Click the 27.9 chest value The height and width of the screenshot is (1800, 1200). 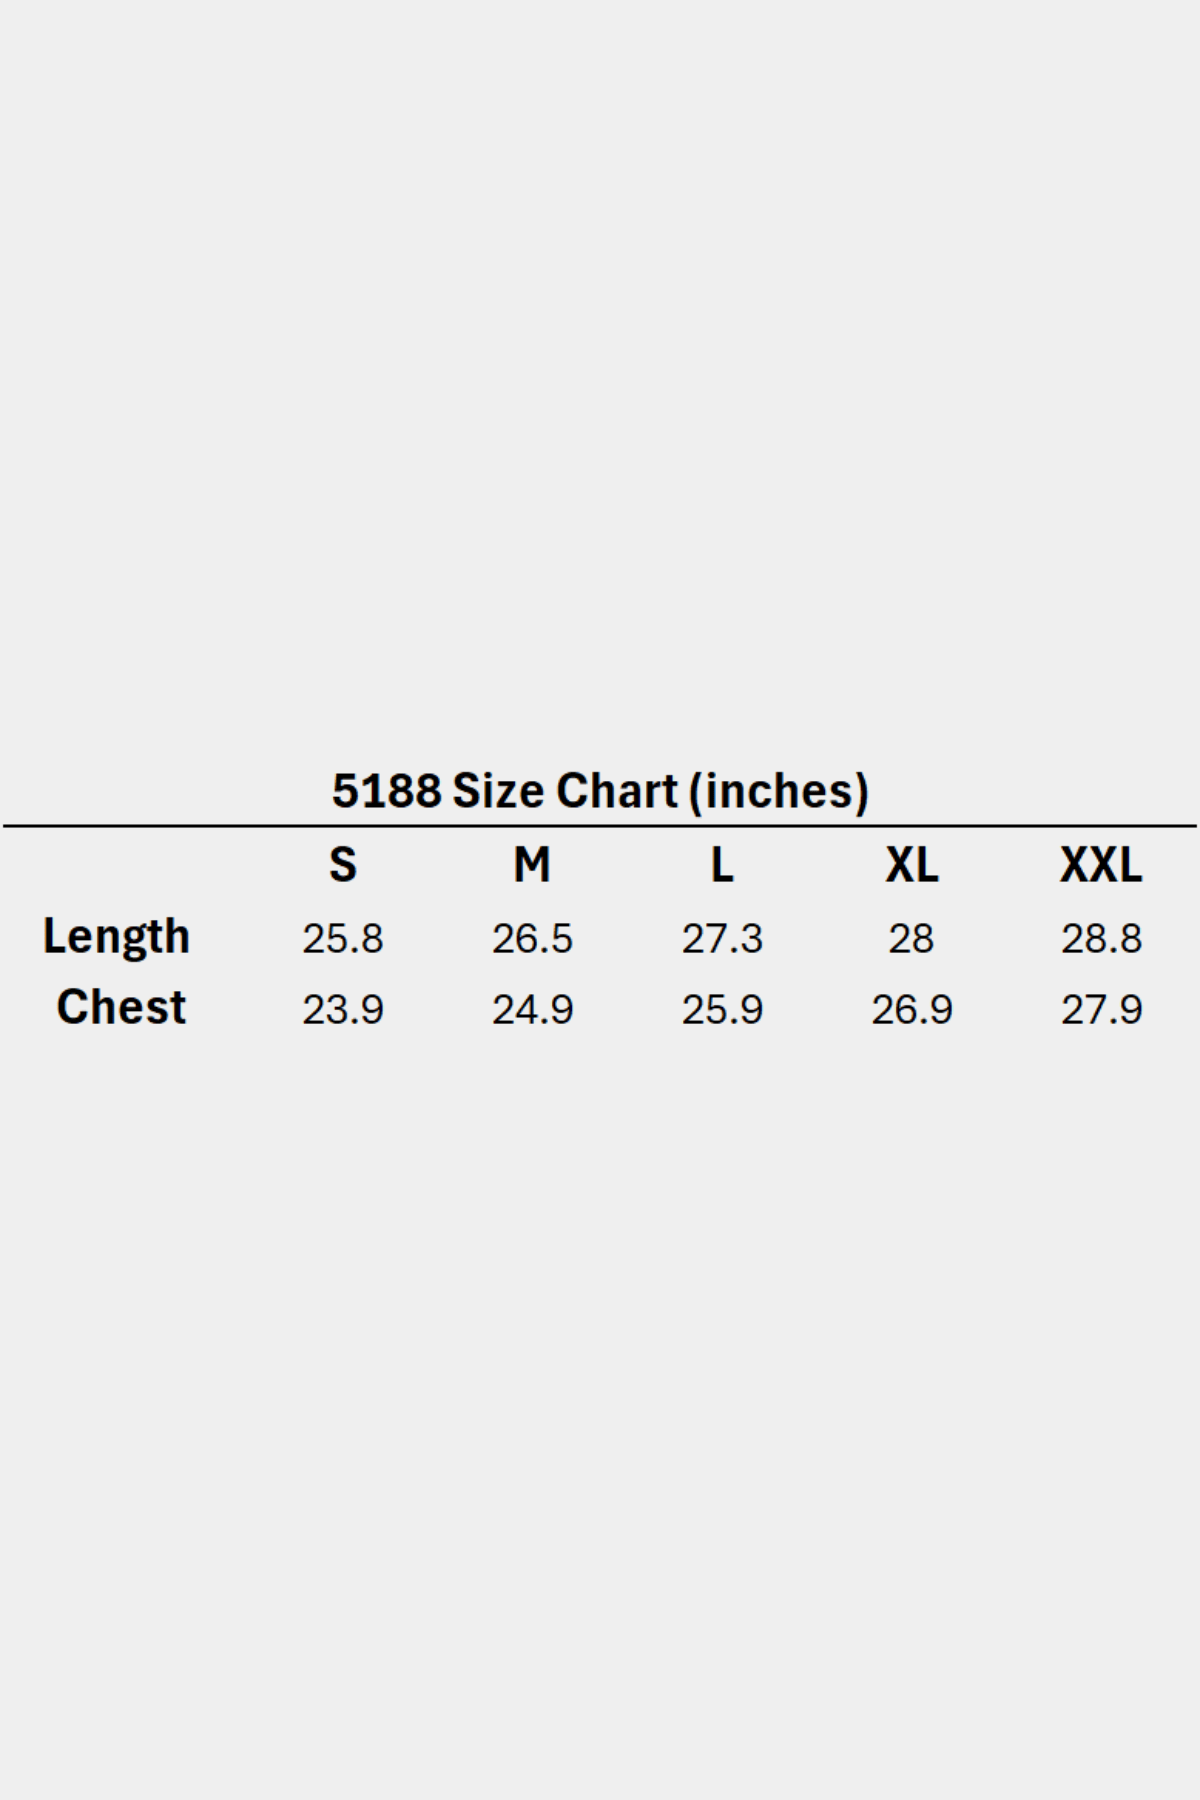coord(1101,1010)
